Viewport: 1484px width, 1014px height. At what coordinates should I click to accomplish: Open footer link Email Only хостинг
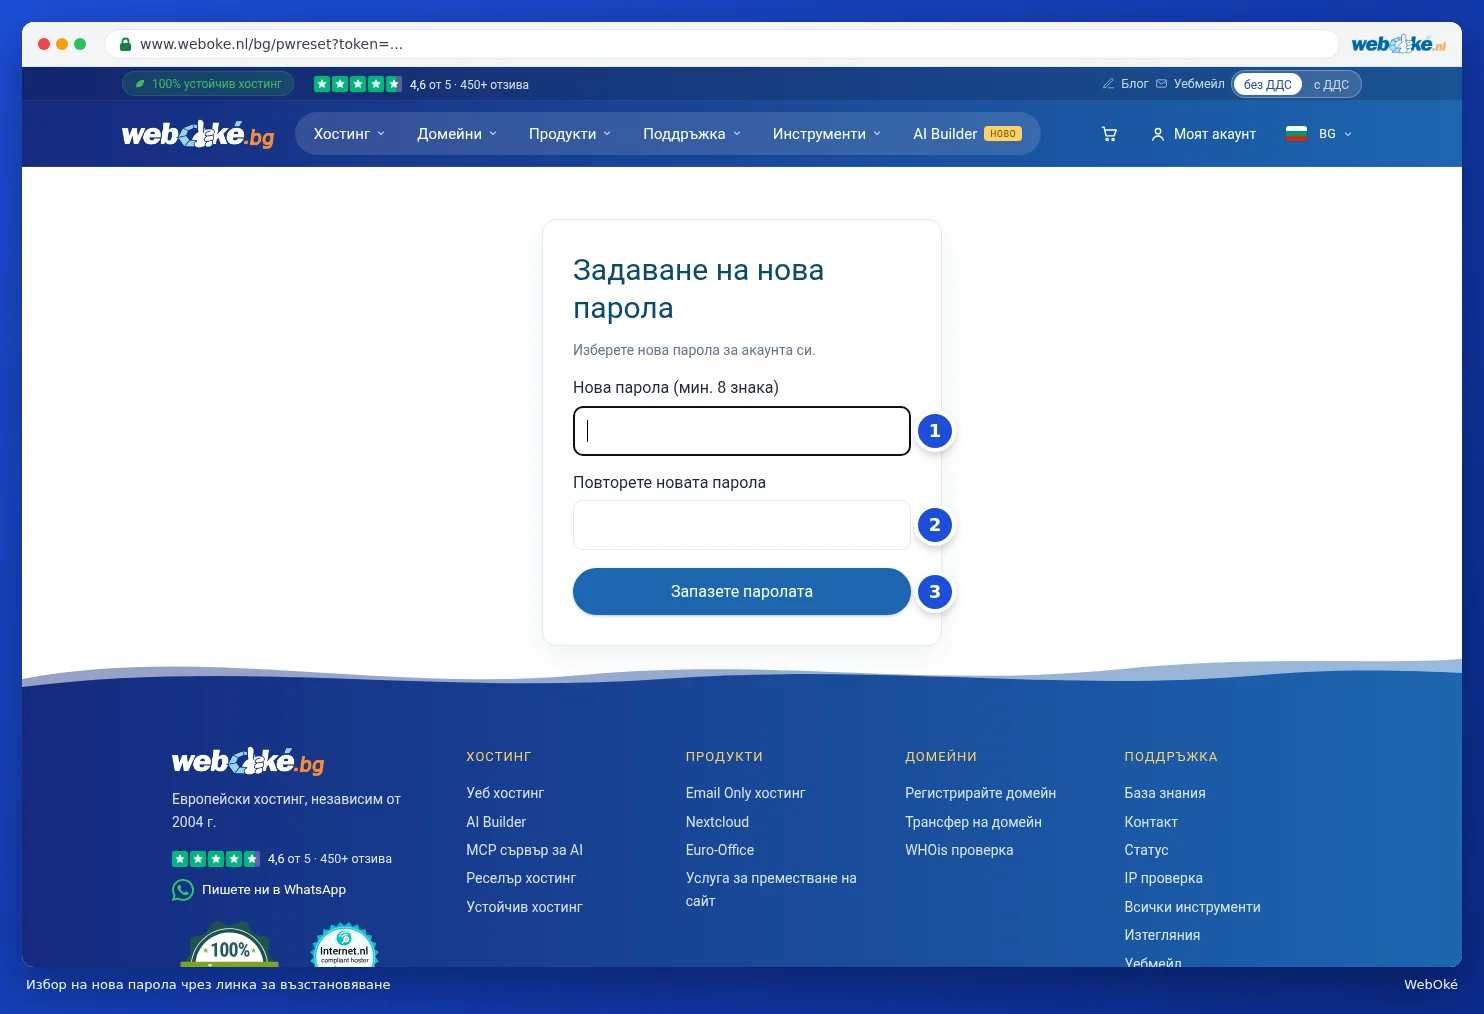(745, 793)
